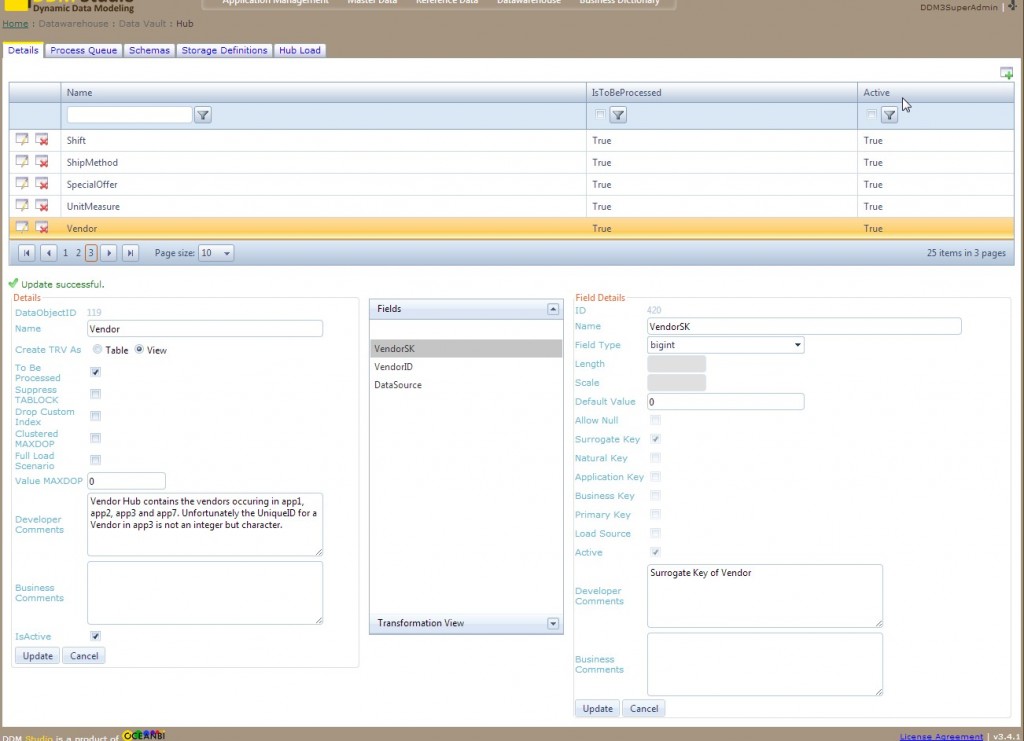Image resolution: width=1024 pixels, height=741 pixels.
Task: Click Developer Comments box about Vendor Hub
Action: [205, 525]
